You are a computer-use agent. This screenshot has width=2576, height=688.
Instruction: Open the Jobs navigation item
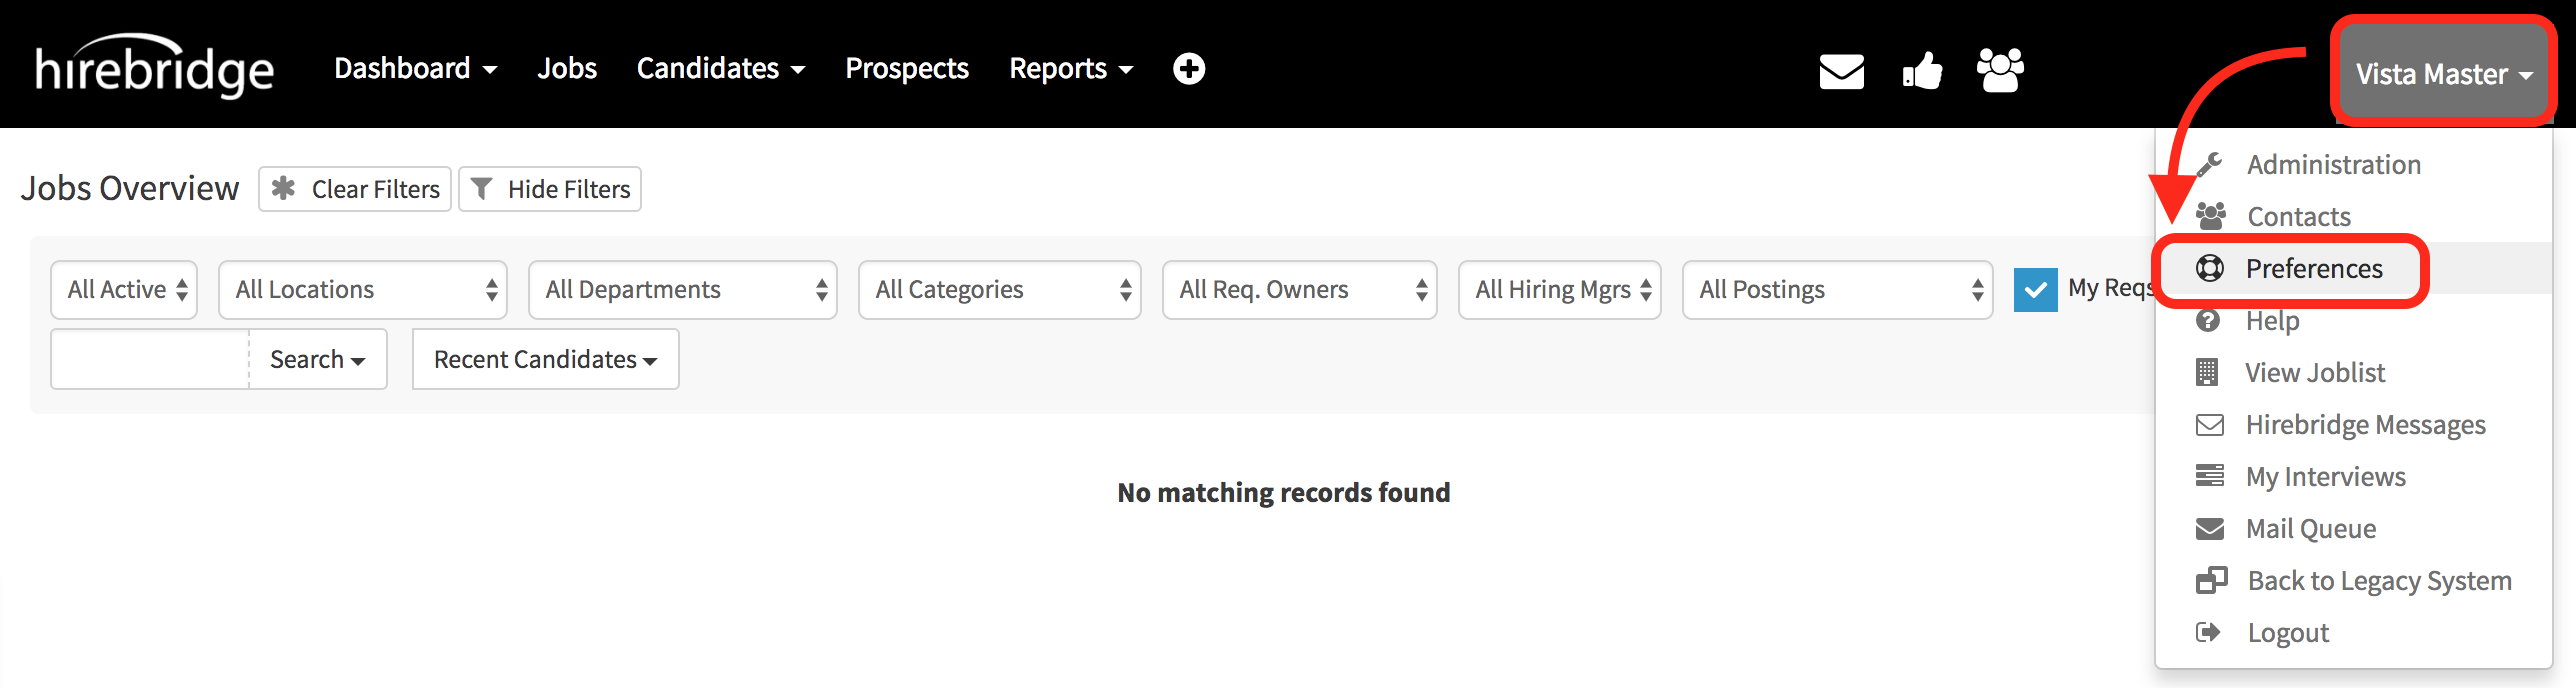coord(566,69)
